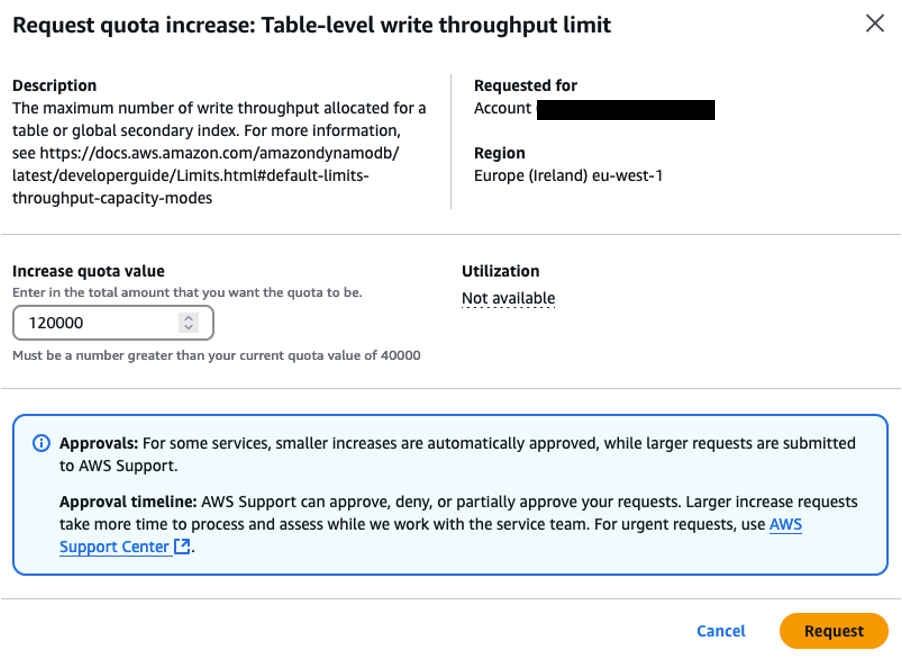The image size is (902, 660).
Task: Click the down stepper arrow to lower quota
Action: coord(187,327)
